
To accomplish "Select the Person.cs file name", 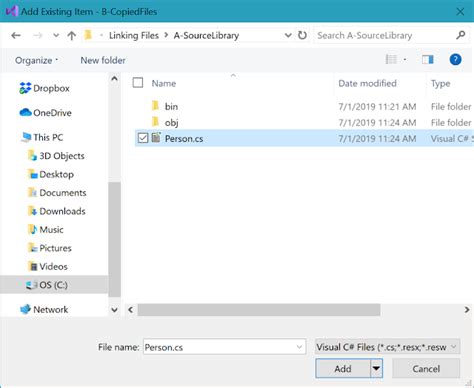I will 184,139.
